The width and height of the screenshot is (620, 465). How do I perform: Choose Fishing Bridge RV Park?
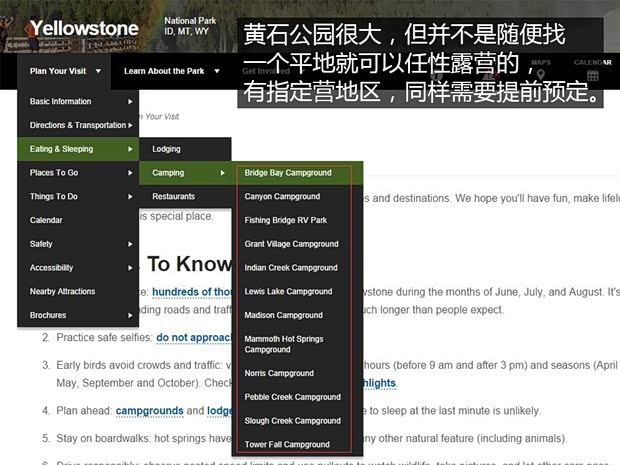point(286,220)
